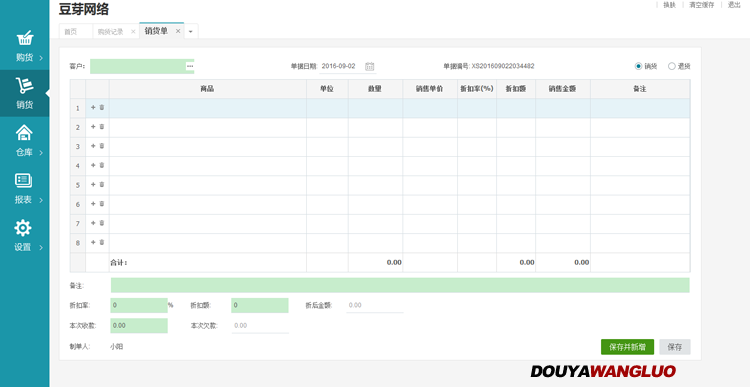Add a row after row 6

(x=93, y=204)
